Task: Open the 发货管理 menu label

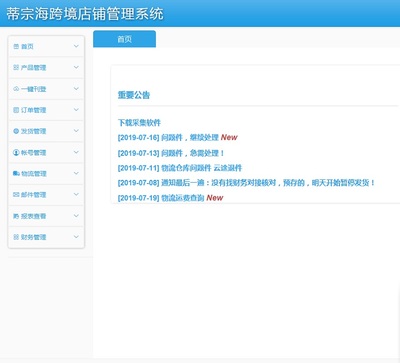Action: [x=33, y=131]
